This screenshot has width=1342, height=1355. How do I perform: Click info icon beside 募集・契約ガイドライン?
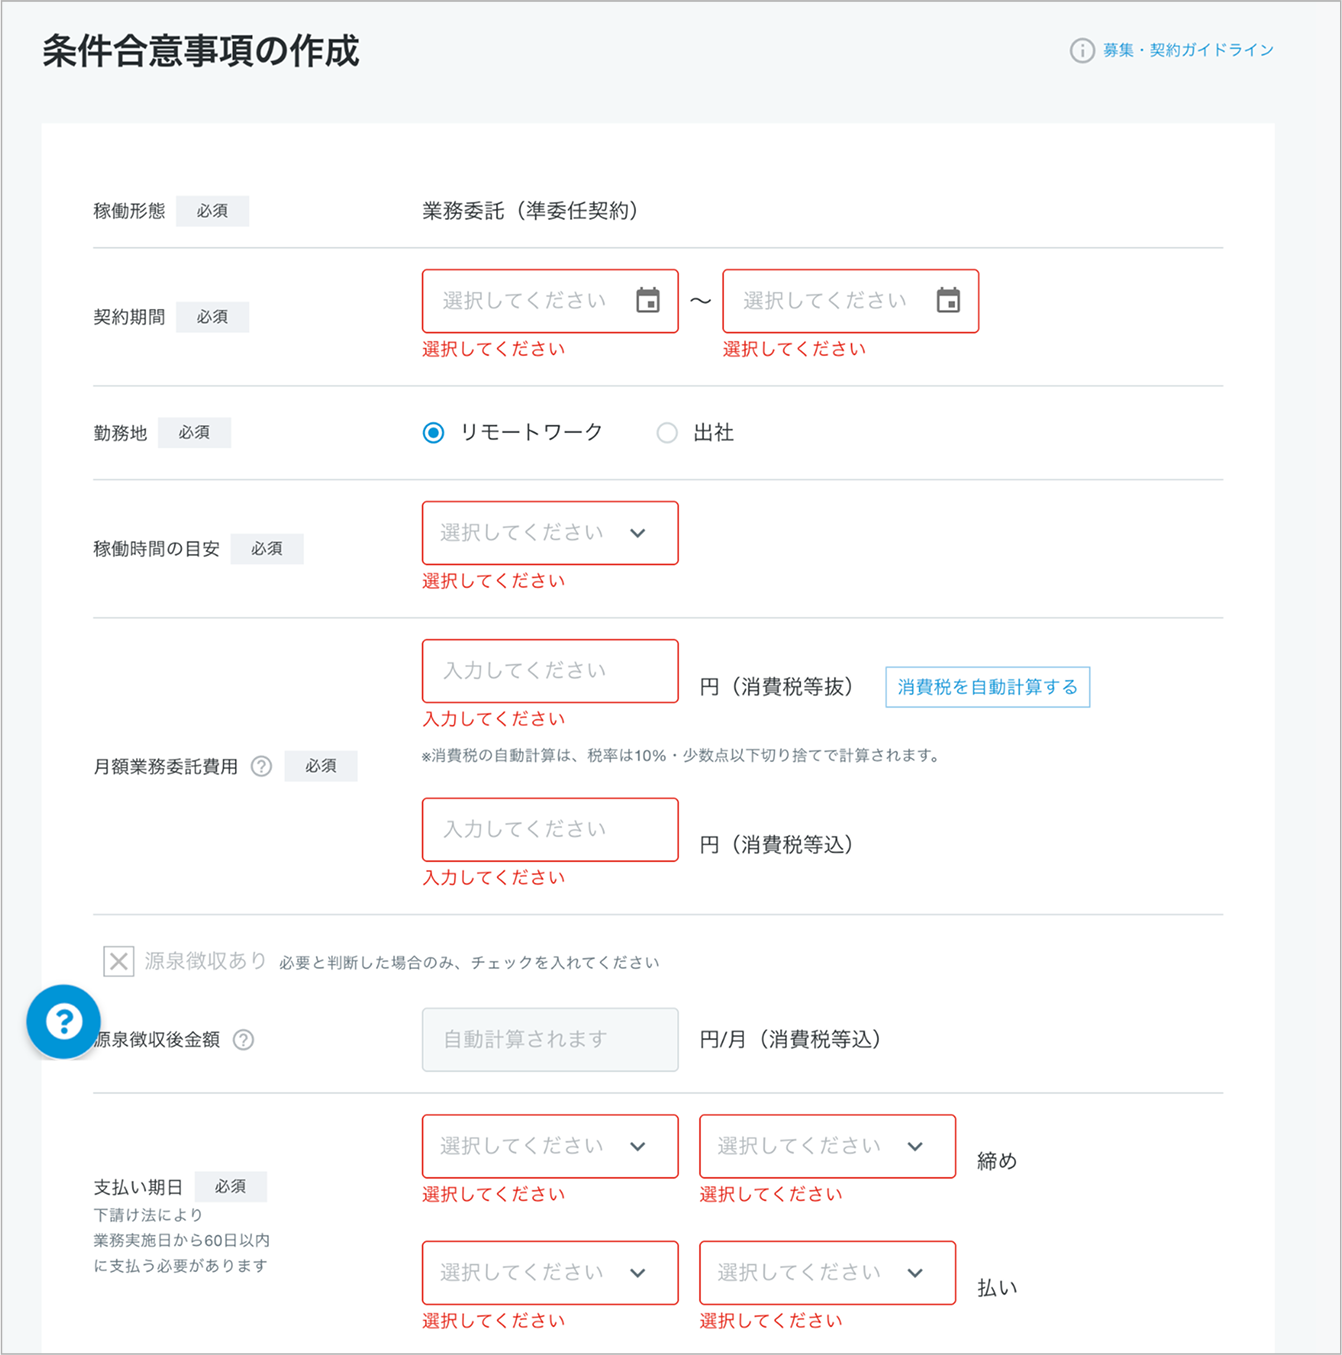click(1081, 50)
